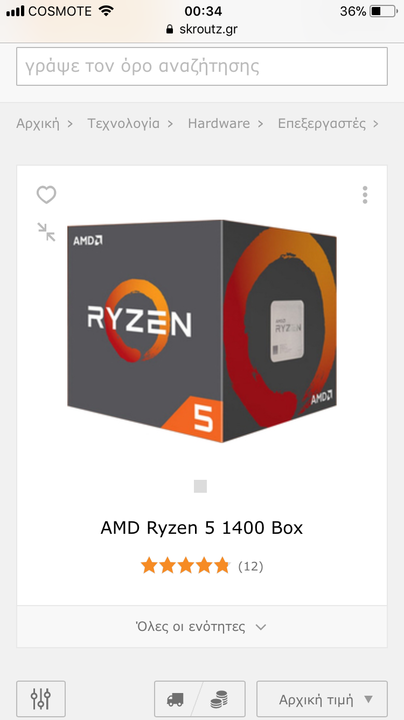This screenshot has height=720, width=404.
Task: Open the Αρχική τιμή sort dropdown
Action: click(322, 699)
